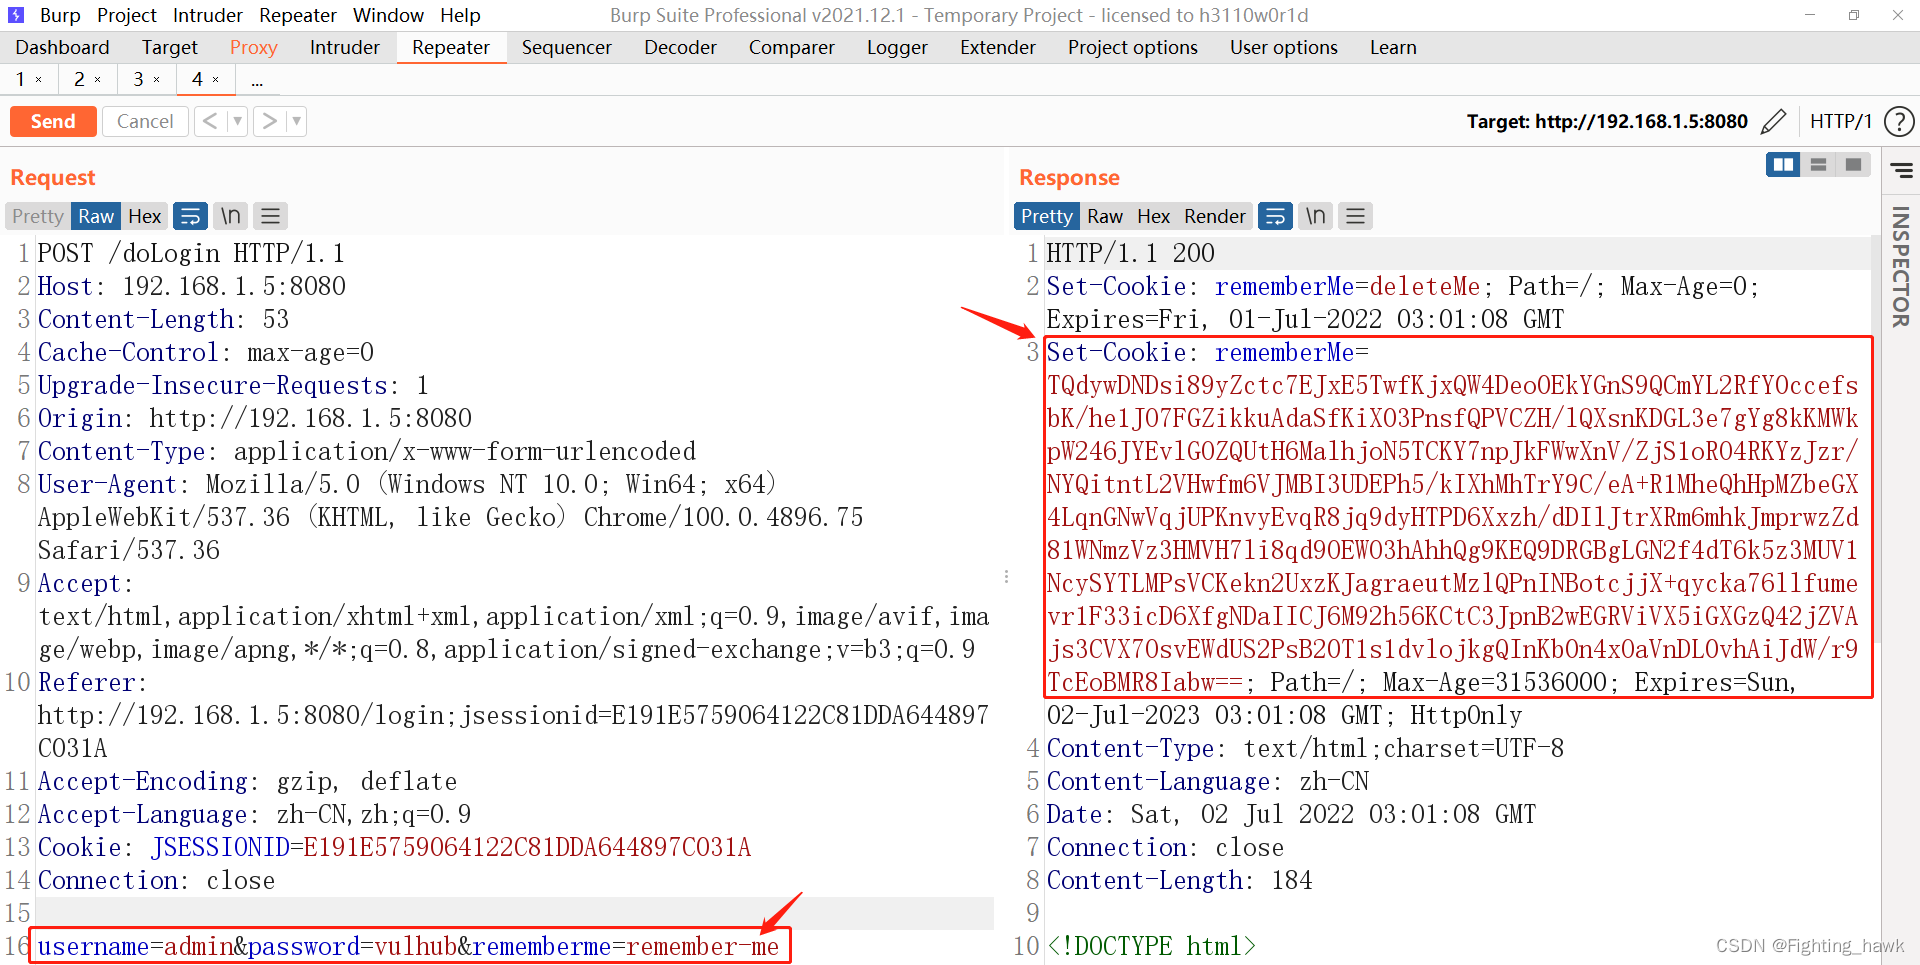1920x965 pixels.
Task: Add new Repeater tab via ellipsis
Action: (x=257, y=81)
